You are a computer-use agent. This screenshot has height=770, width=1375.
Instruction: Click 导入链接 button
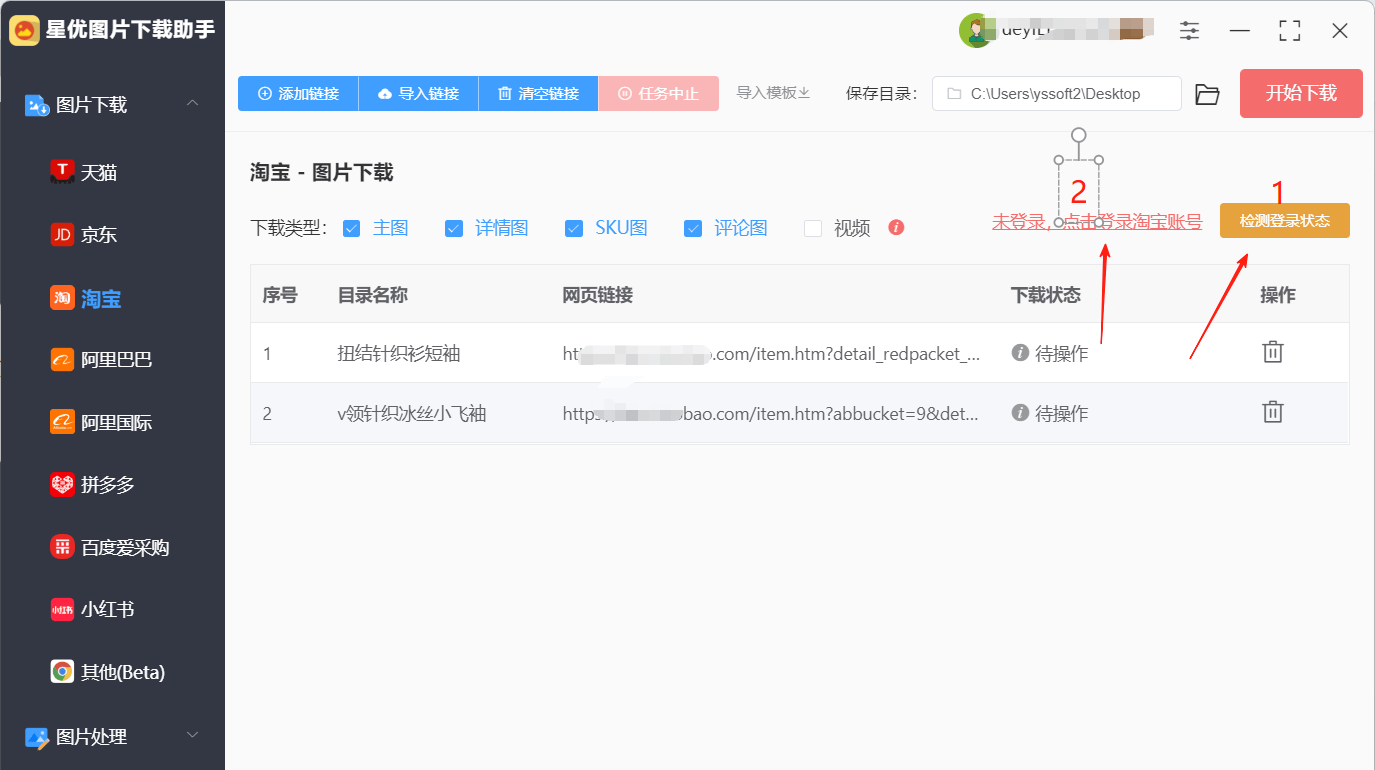point(418,94)
